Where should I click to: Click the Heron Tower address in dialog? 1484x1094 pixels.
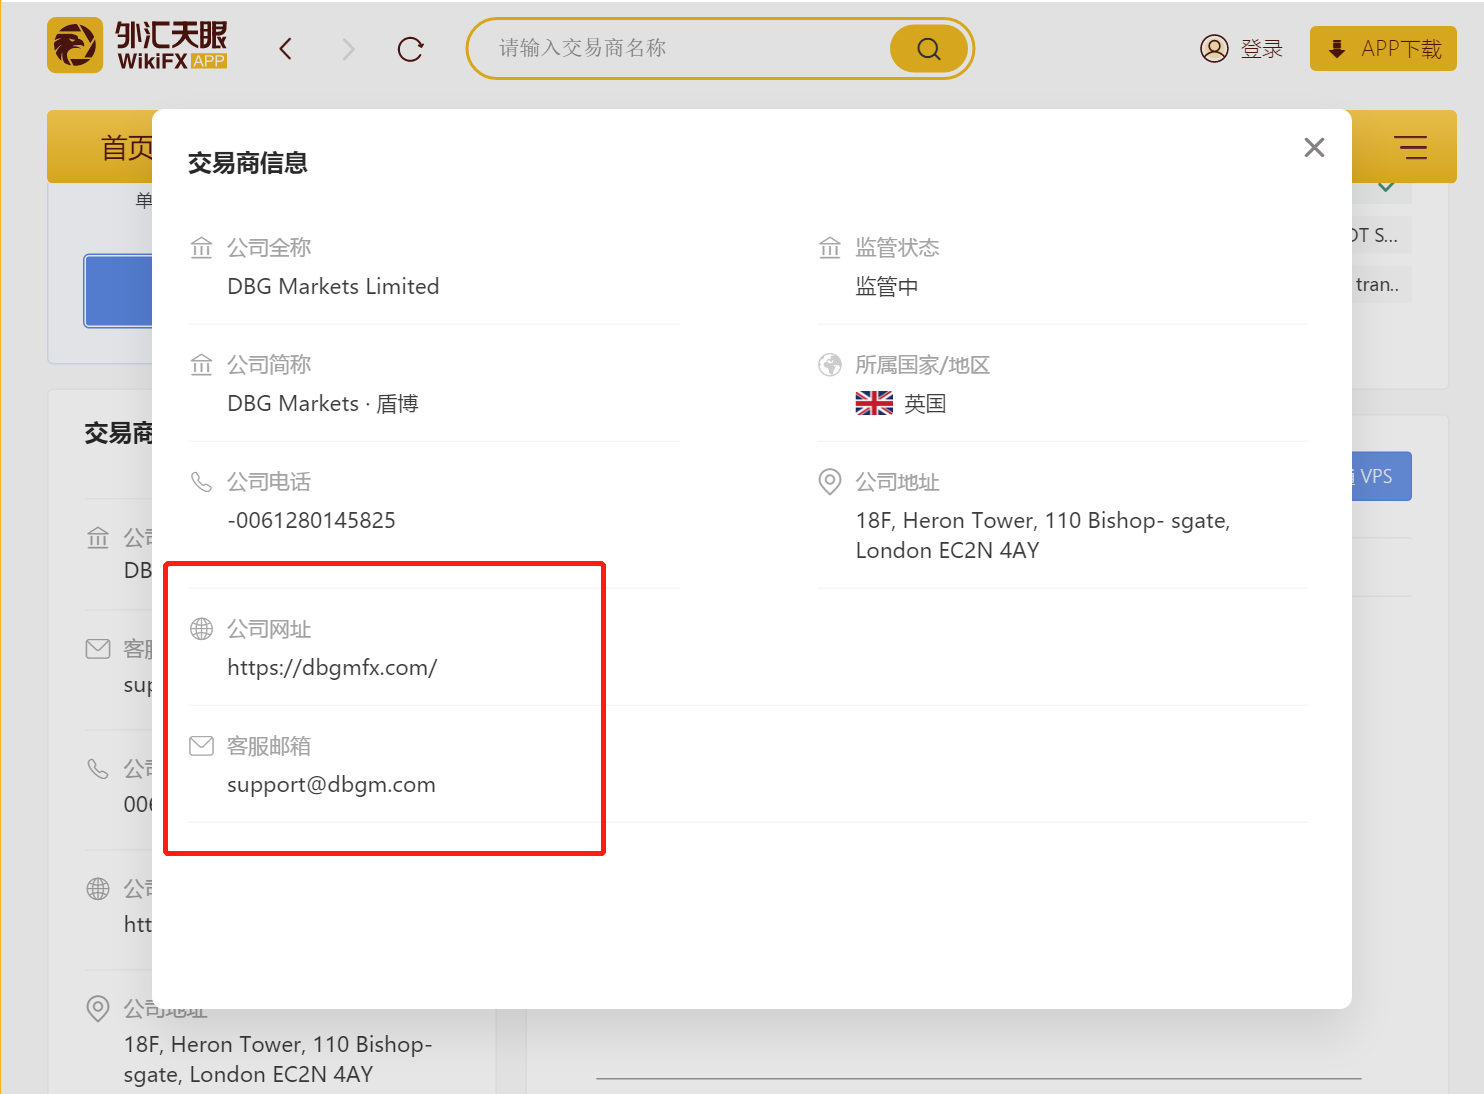[x=1043, y=535]
